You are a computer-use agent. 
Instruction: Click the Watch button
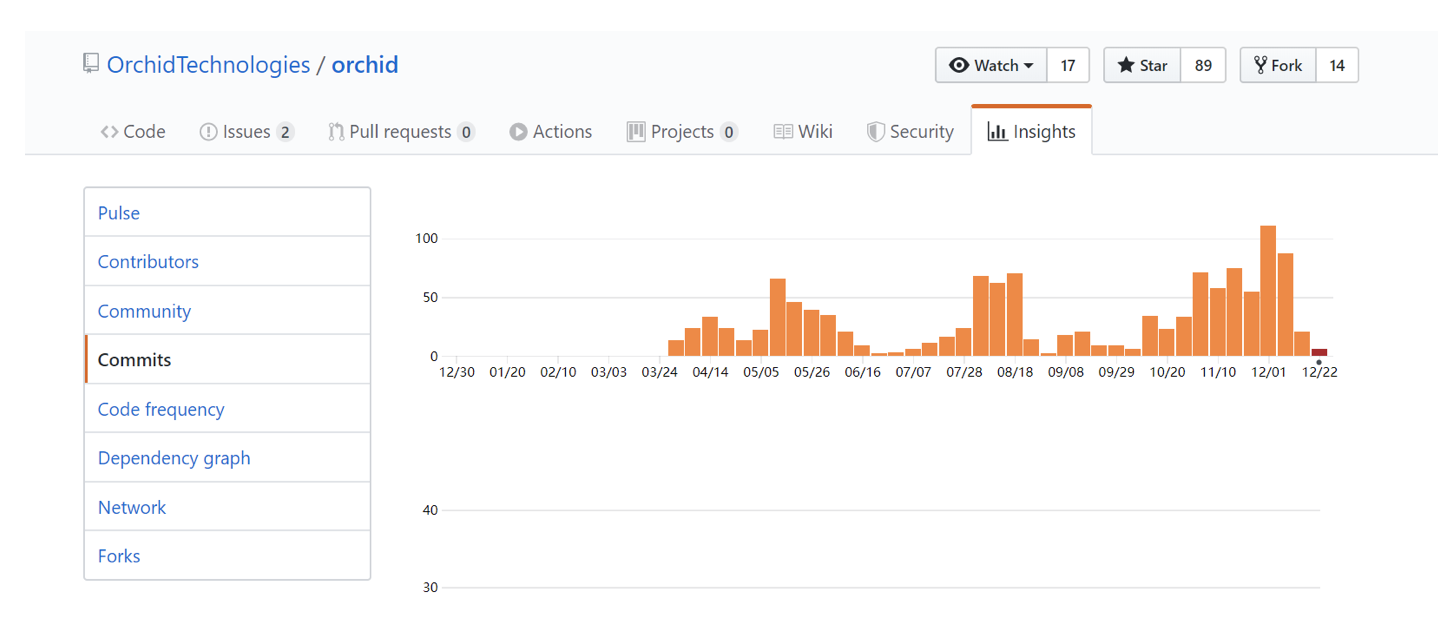[991, 65]
